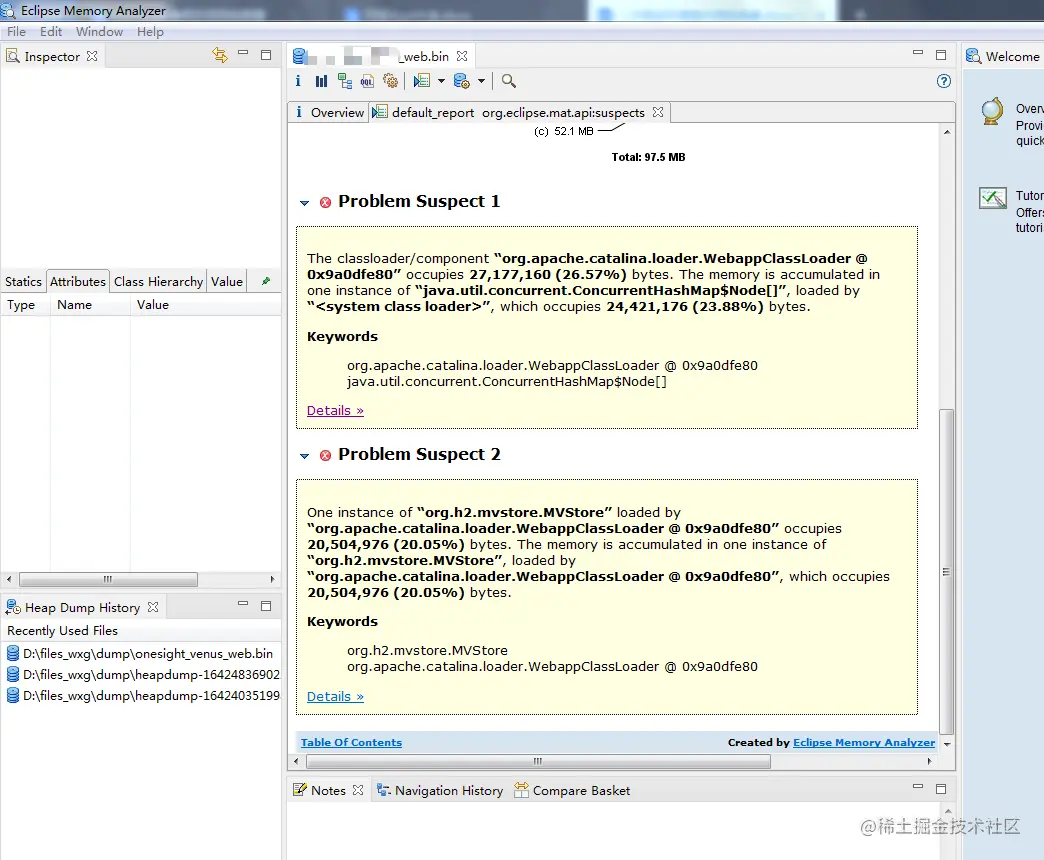Open Details link for Problem Suspect 1
The height and width of the screenshot is (860, 1044).
[x=335, y=410]
